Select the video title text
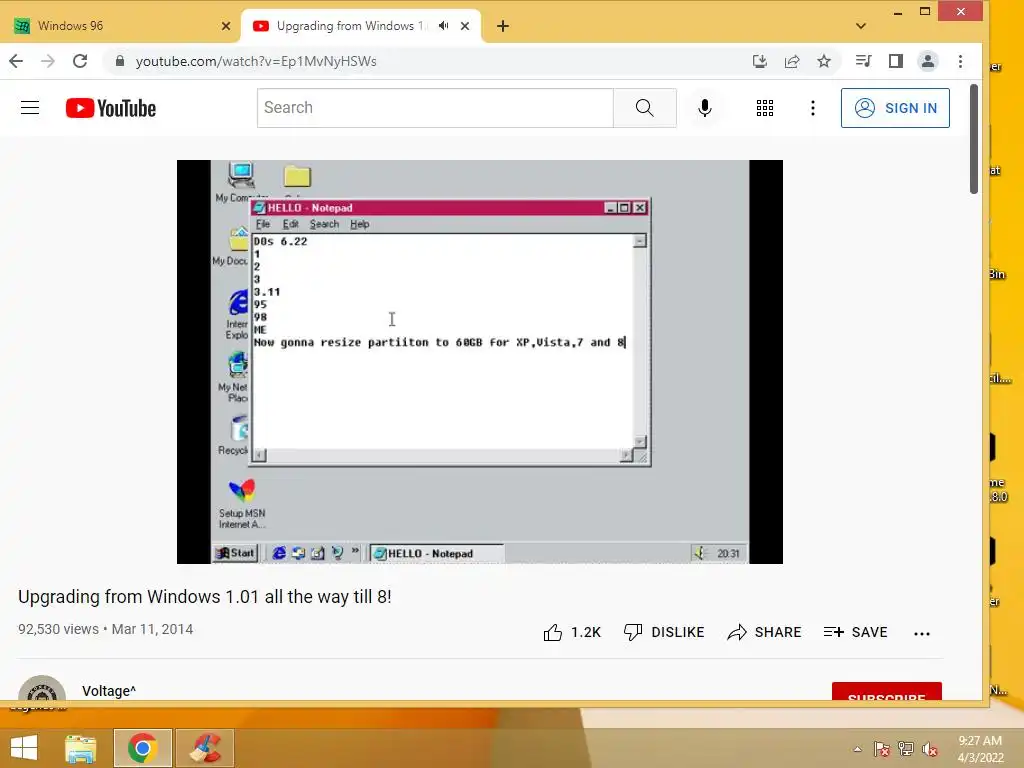1024x768 pixels. [x=204, y=597]
